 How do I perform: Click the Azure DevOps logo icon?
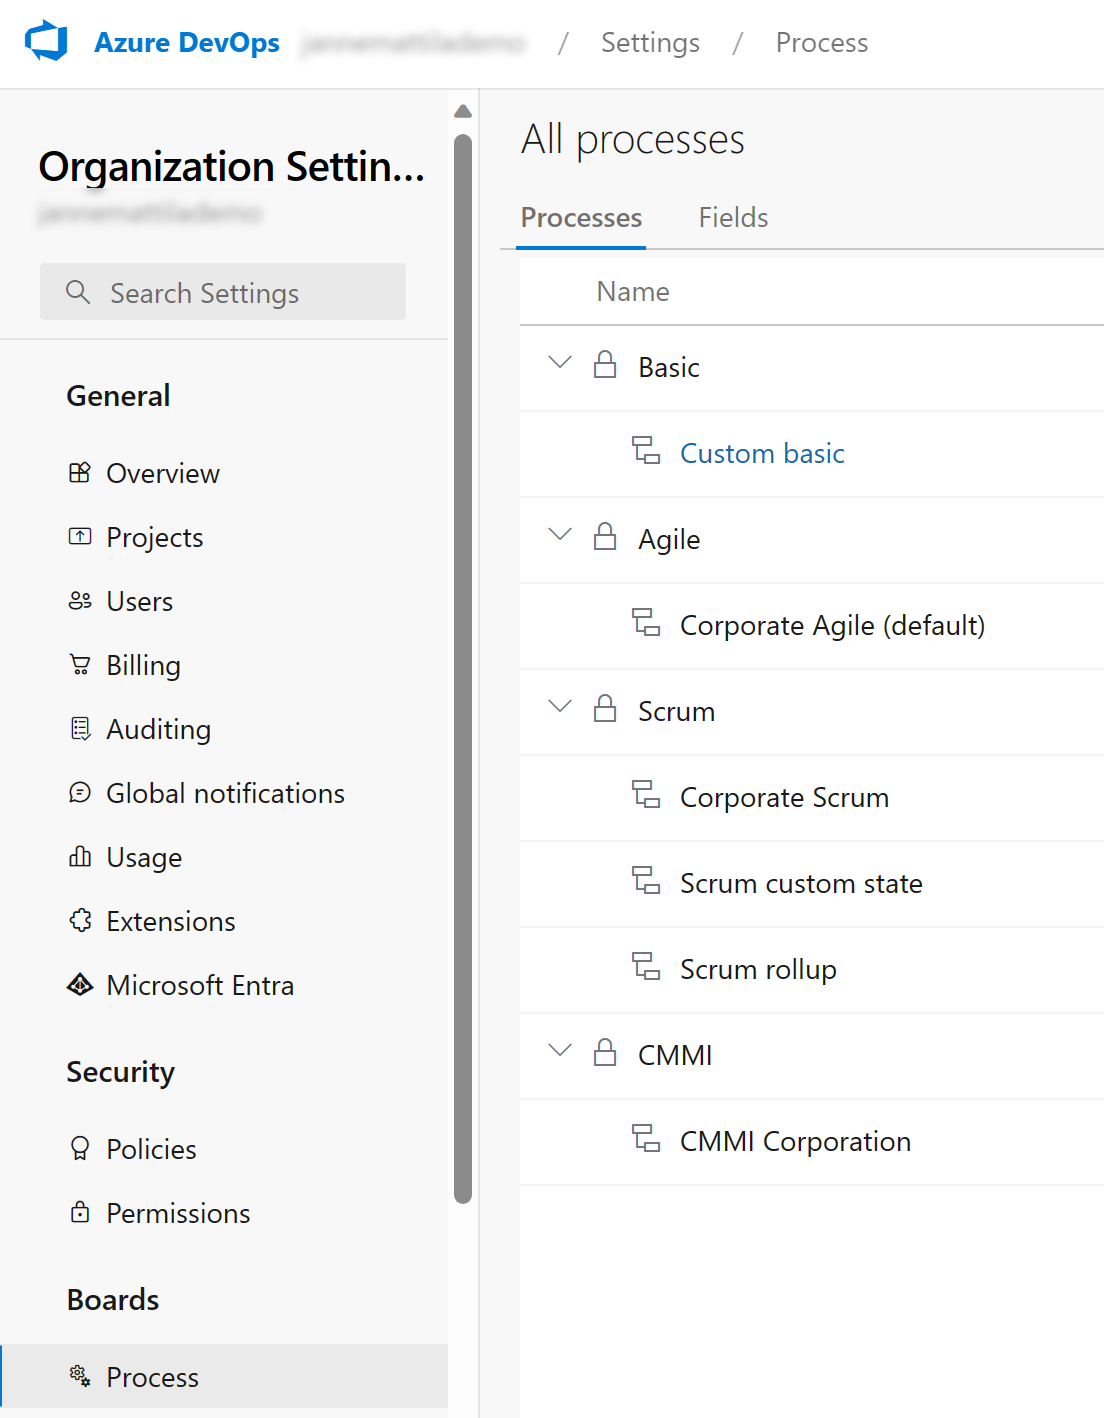[46, 42]
